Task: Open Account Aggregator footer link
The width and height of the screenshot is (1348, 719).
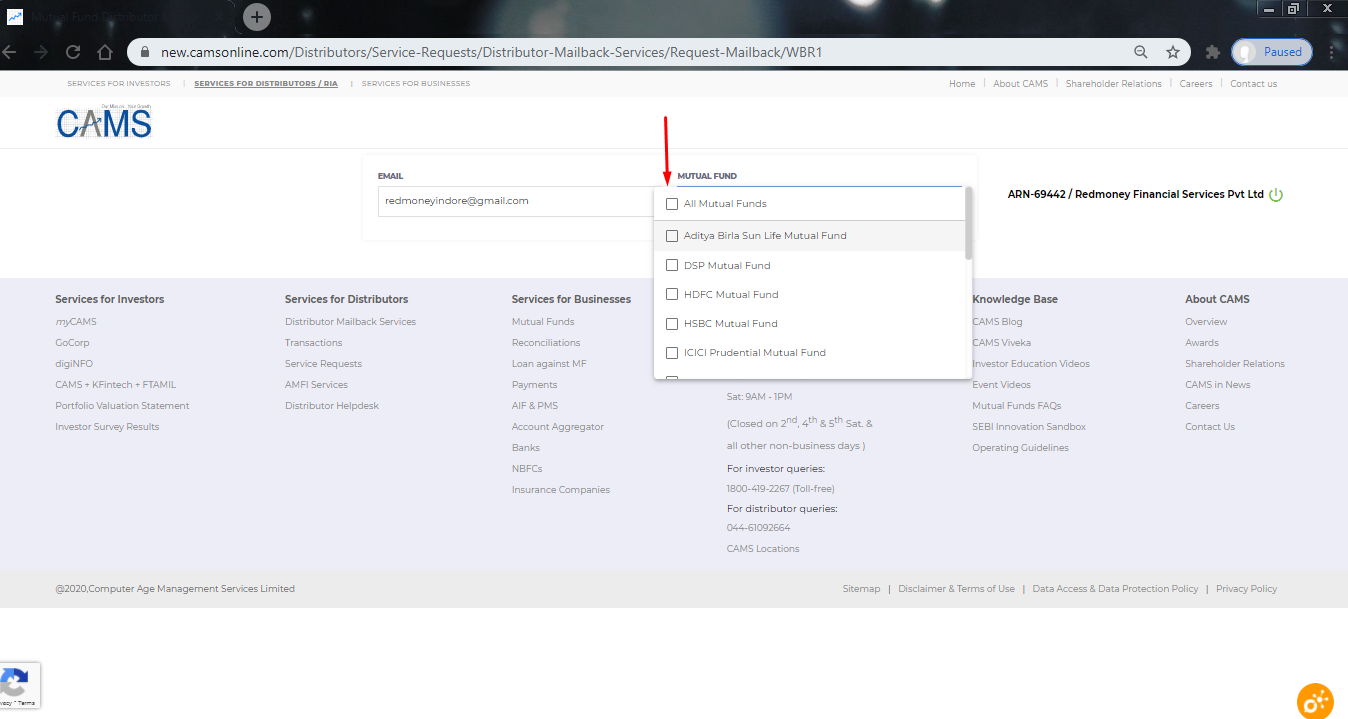Action: (558, 427)
